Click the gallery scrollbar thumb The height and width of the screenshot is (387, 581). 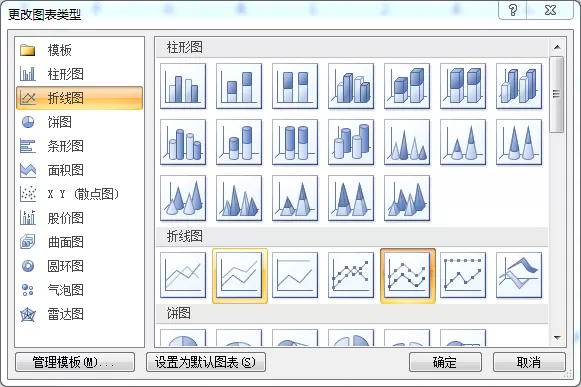click(557, 94)
